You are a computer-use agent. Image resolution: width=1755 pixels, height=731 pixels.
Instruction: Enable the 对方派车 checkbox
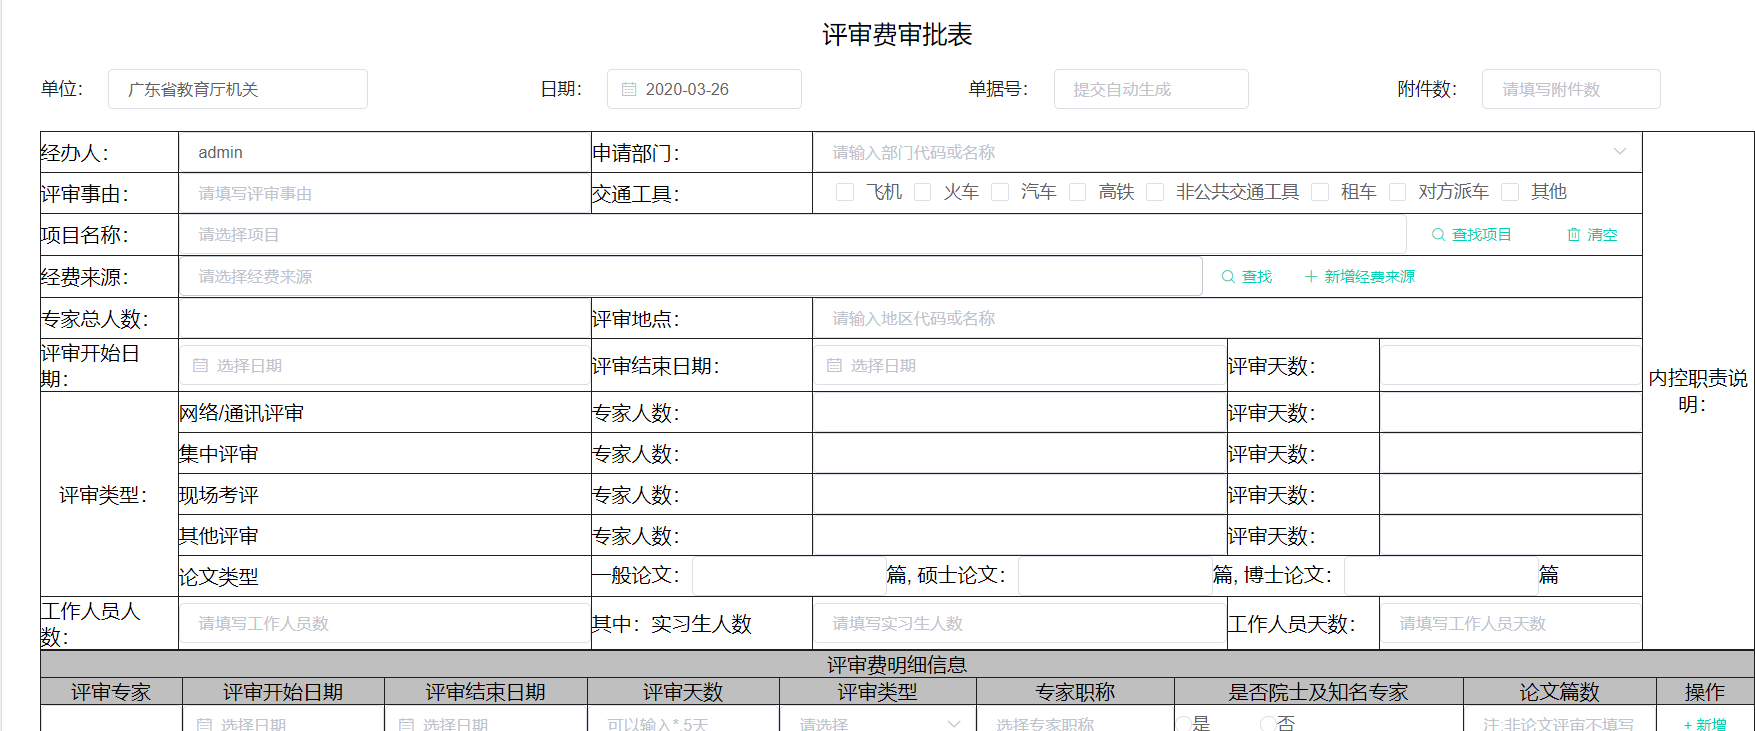[x=1398, y=192]
